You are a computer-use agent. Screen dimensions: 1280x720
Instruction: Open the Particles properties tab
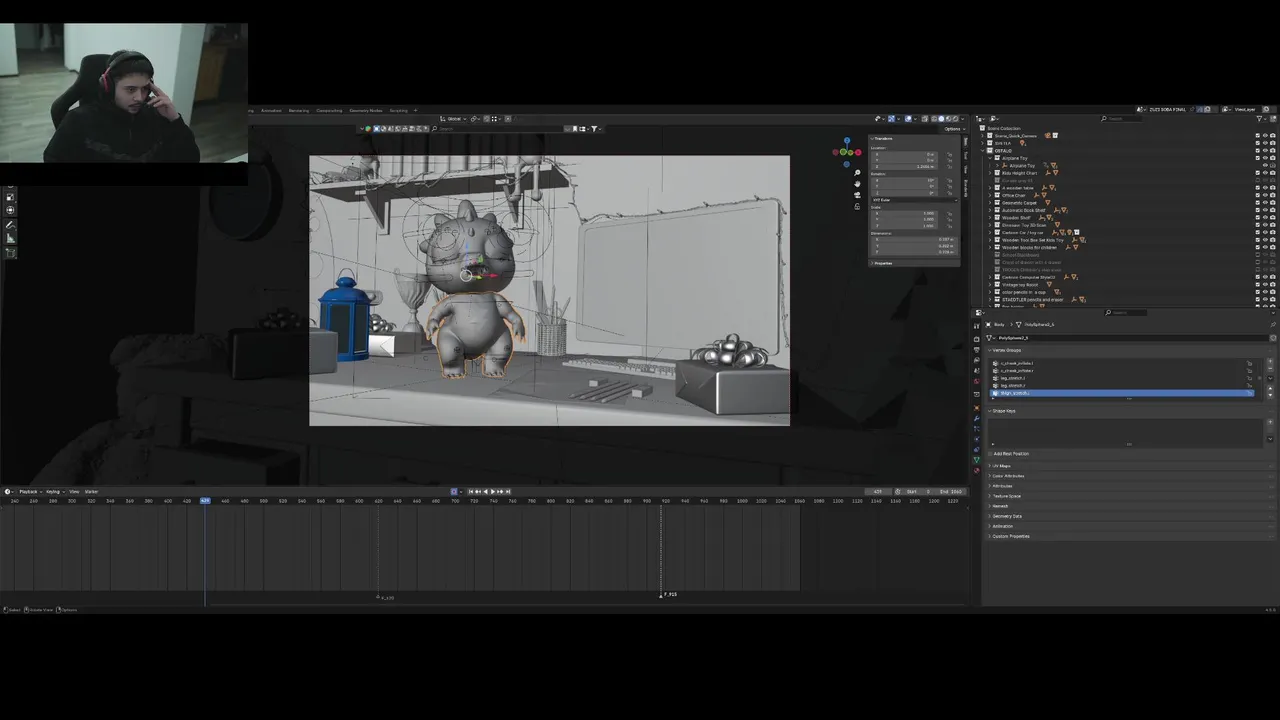pos(977,429)
